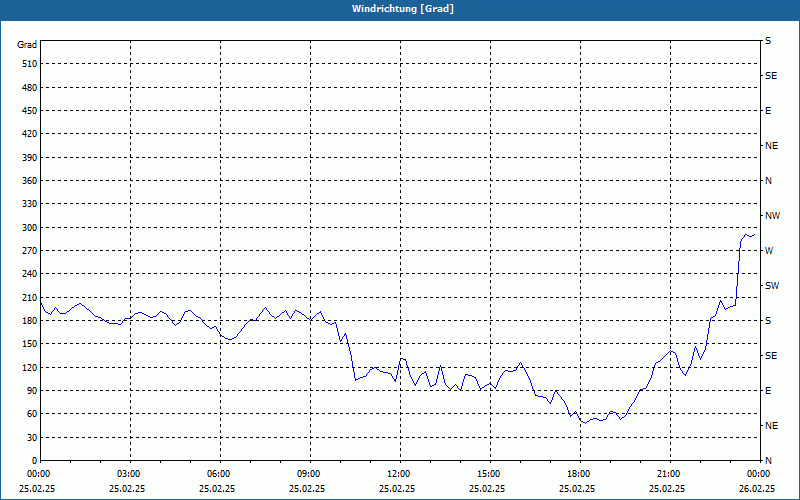Click the 26.02.25 date label

757,489
